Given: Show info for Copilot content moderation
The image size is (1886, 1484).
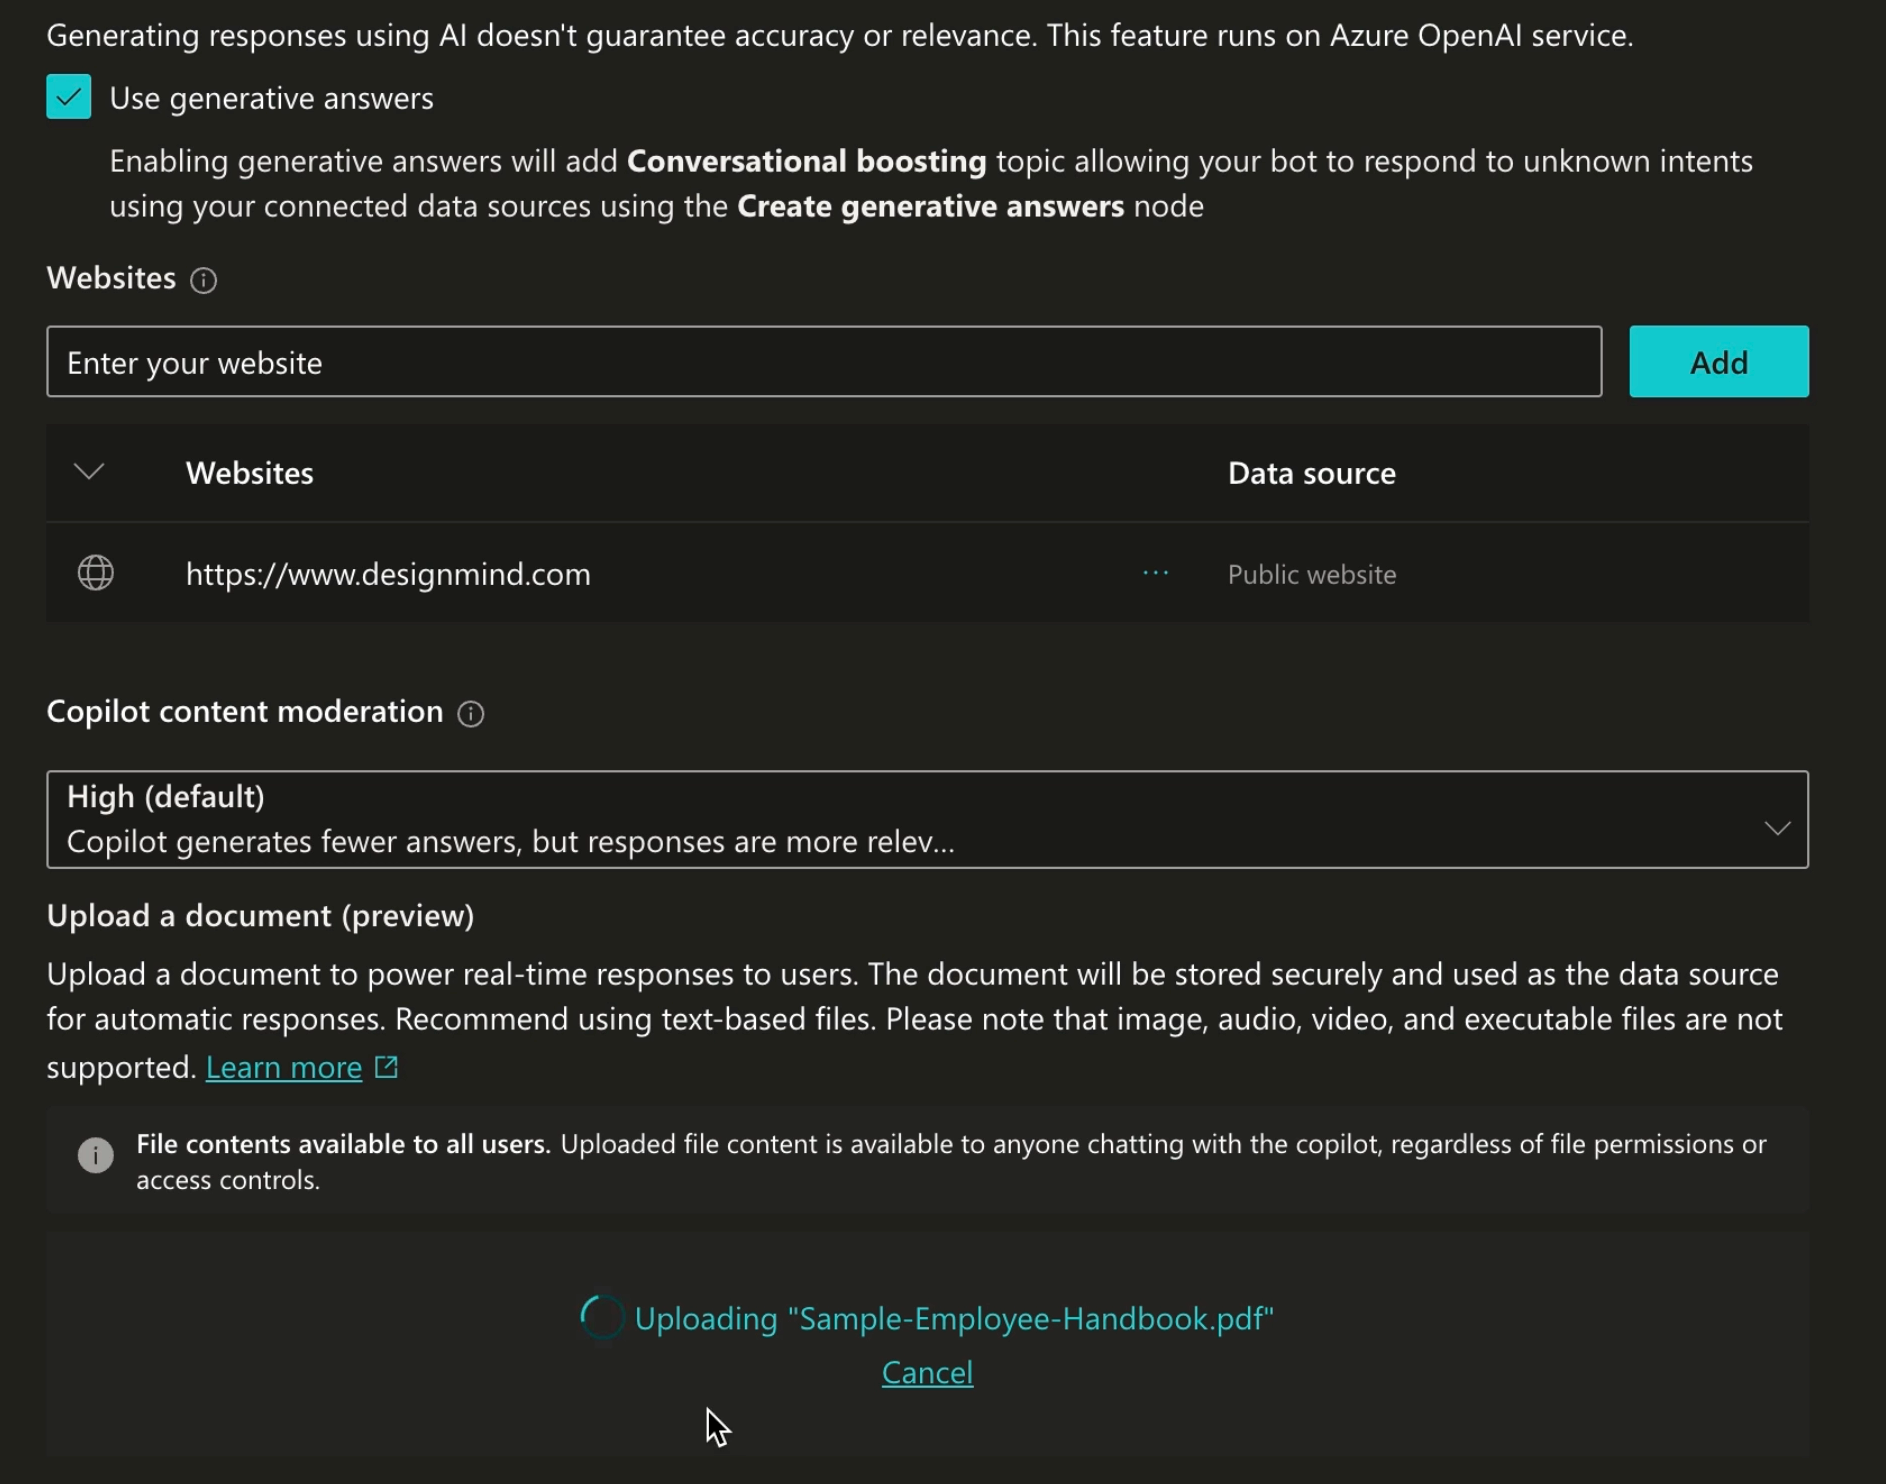Looking at the screenshot, I should 471,713.
